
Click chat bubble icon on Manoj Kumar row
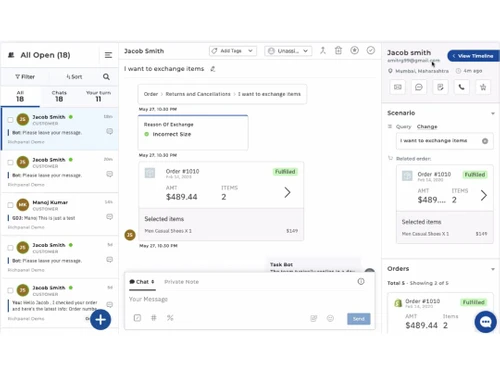[x=109, y=217]
